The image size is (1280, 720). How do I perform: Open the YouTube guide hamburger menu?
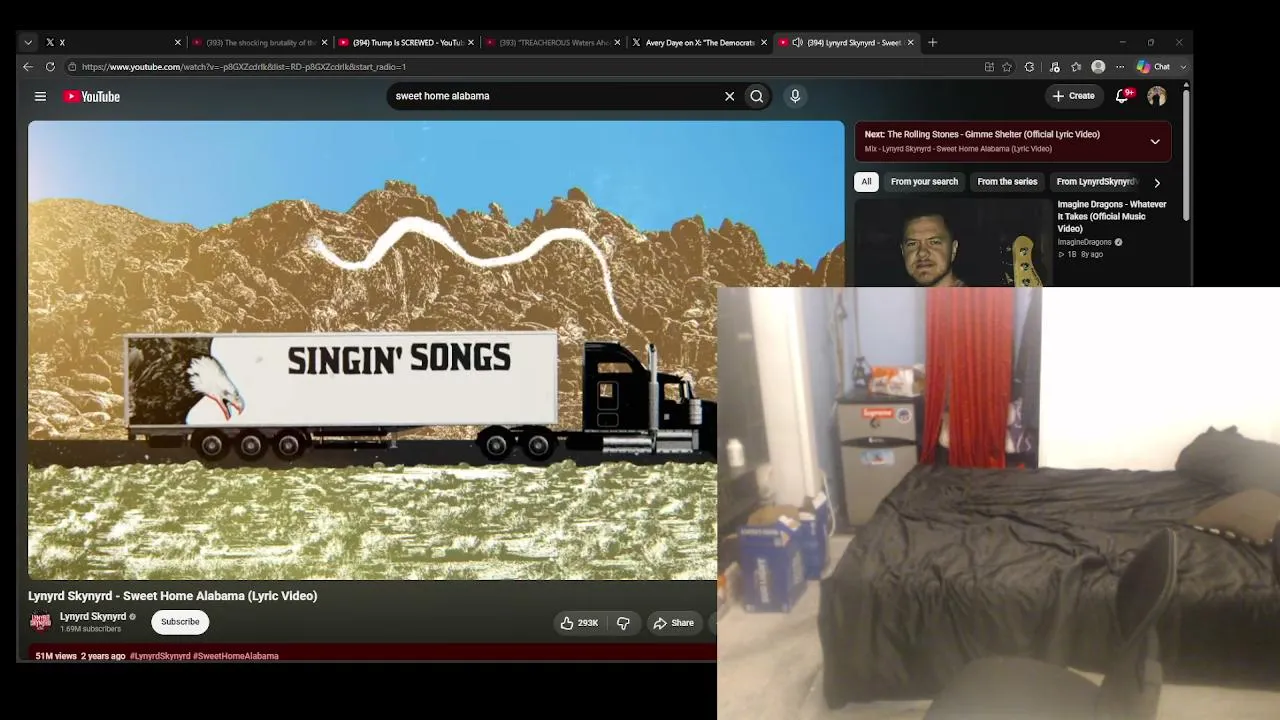[x=40, y=96]
